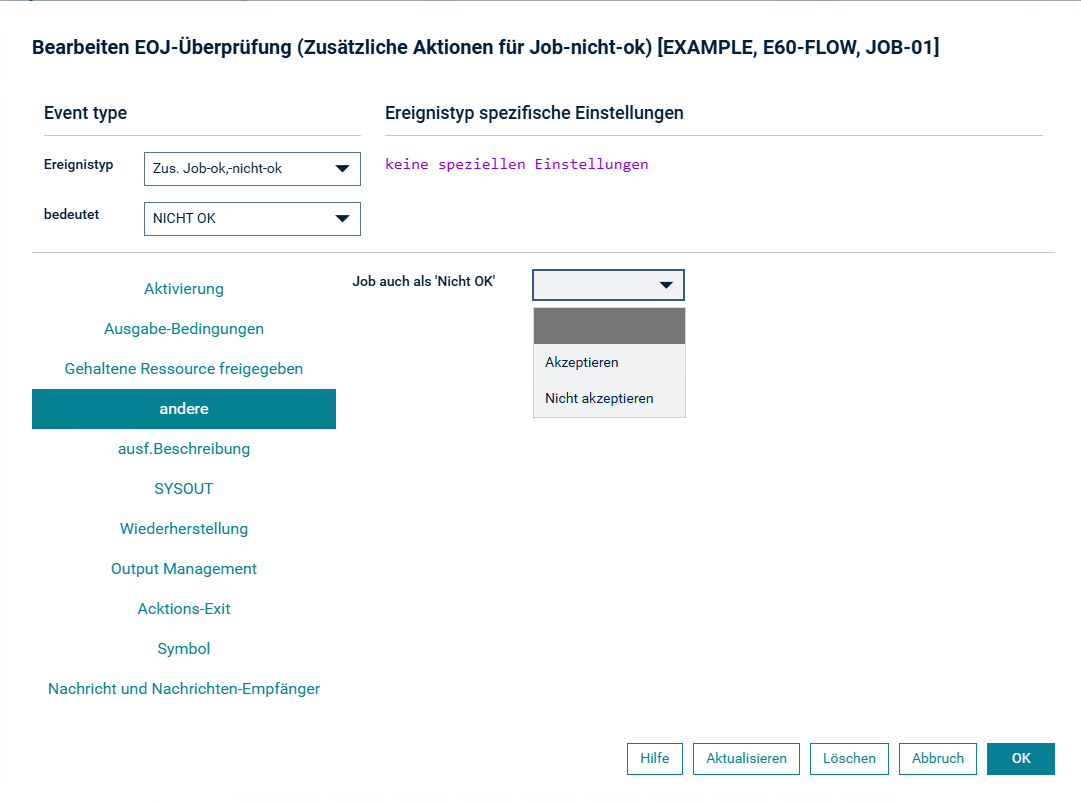Choose Akzeptieren from the dropdown list
The height and width of the screenshot is (804, 1081).
[x=609, y=362]
